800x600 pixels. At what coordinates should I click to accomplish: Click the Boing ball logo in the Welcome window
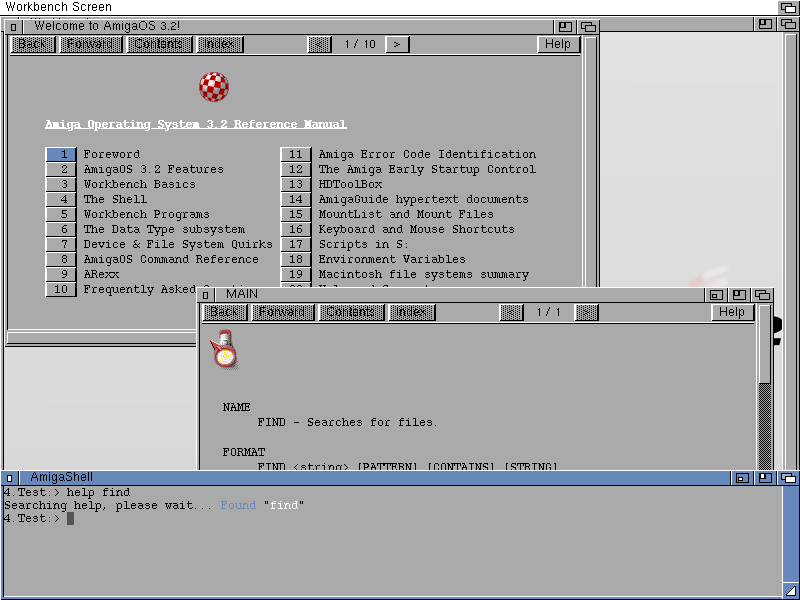(214, 87)
